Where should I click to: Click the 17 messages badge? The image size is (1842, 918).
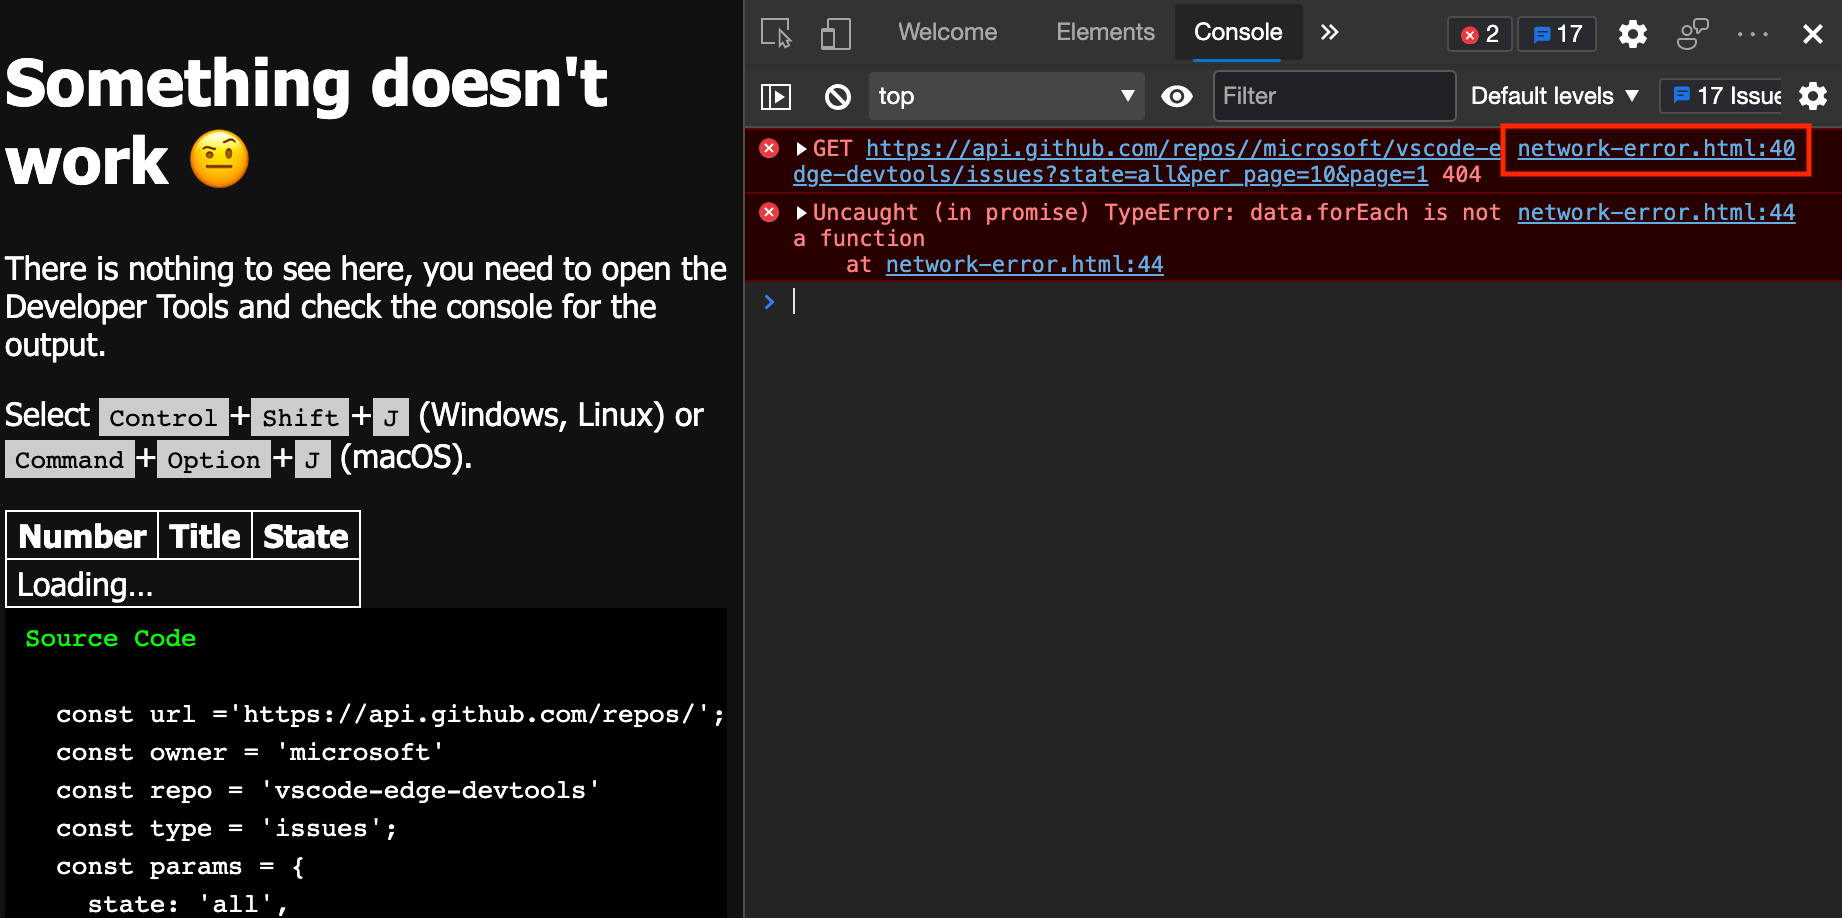click(1556, 33)
